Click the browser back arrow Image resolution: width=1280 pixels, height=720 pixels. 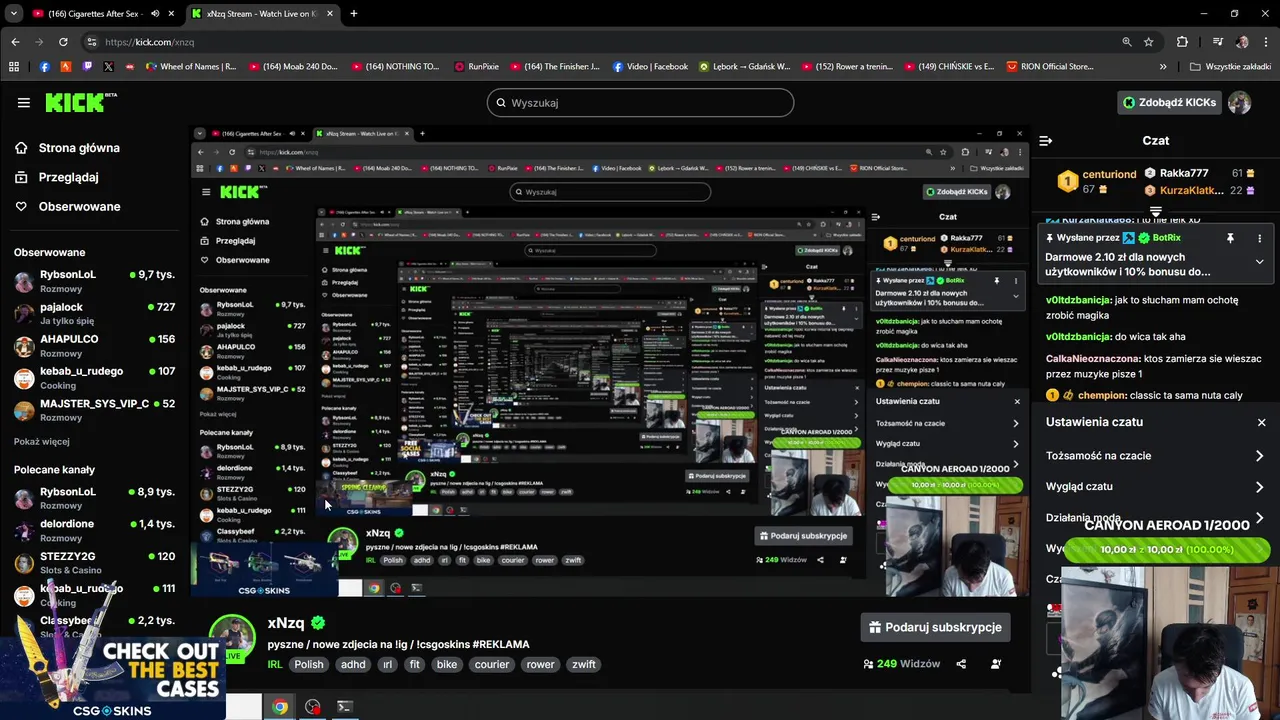[x=15, y=42]
